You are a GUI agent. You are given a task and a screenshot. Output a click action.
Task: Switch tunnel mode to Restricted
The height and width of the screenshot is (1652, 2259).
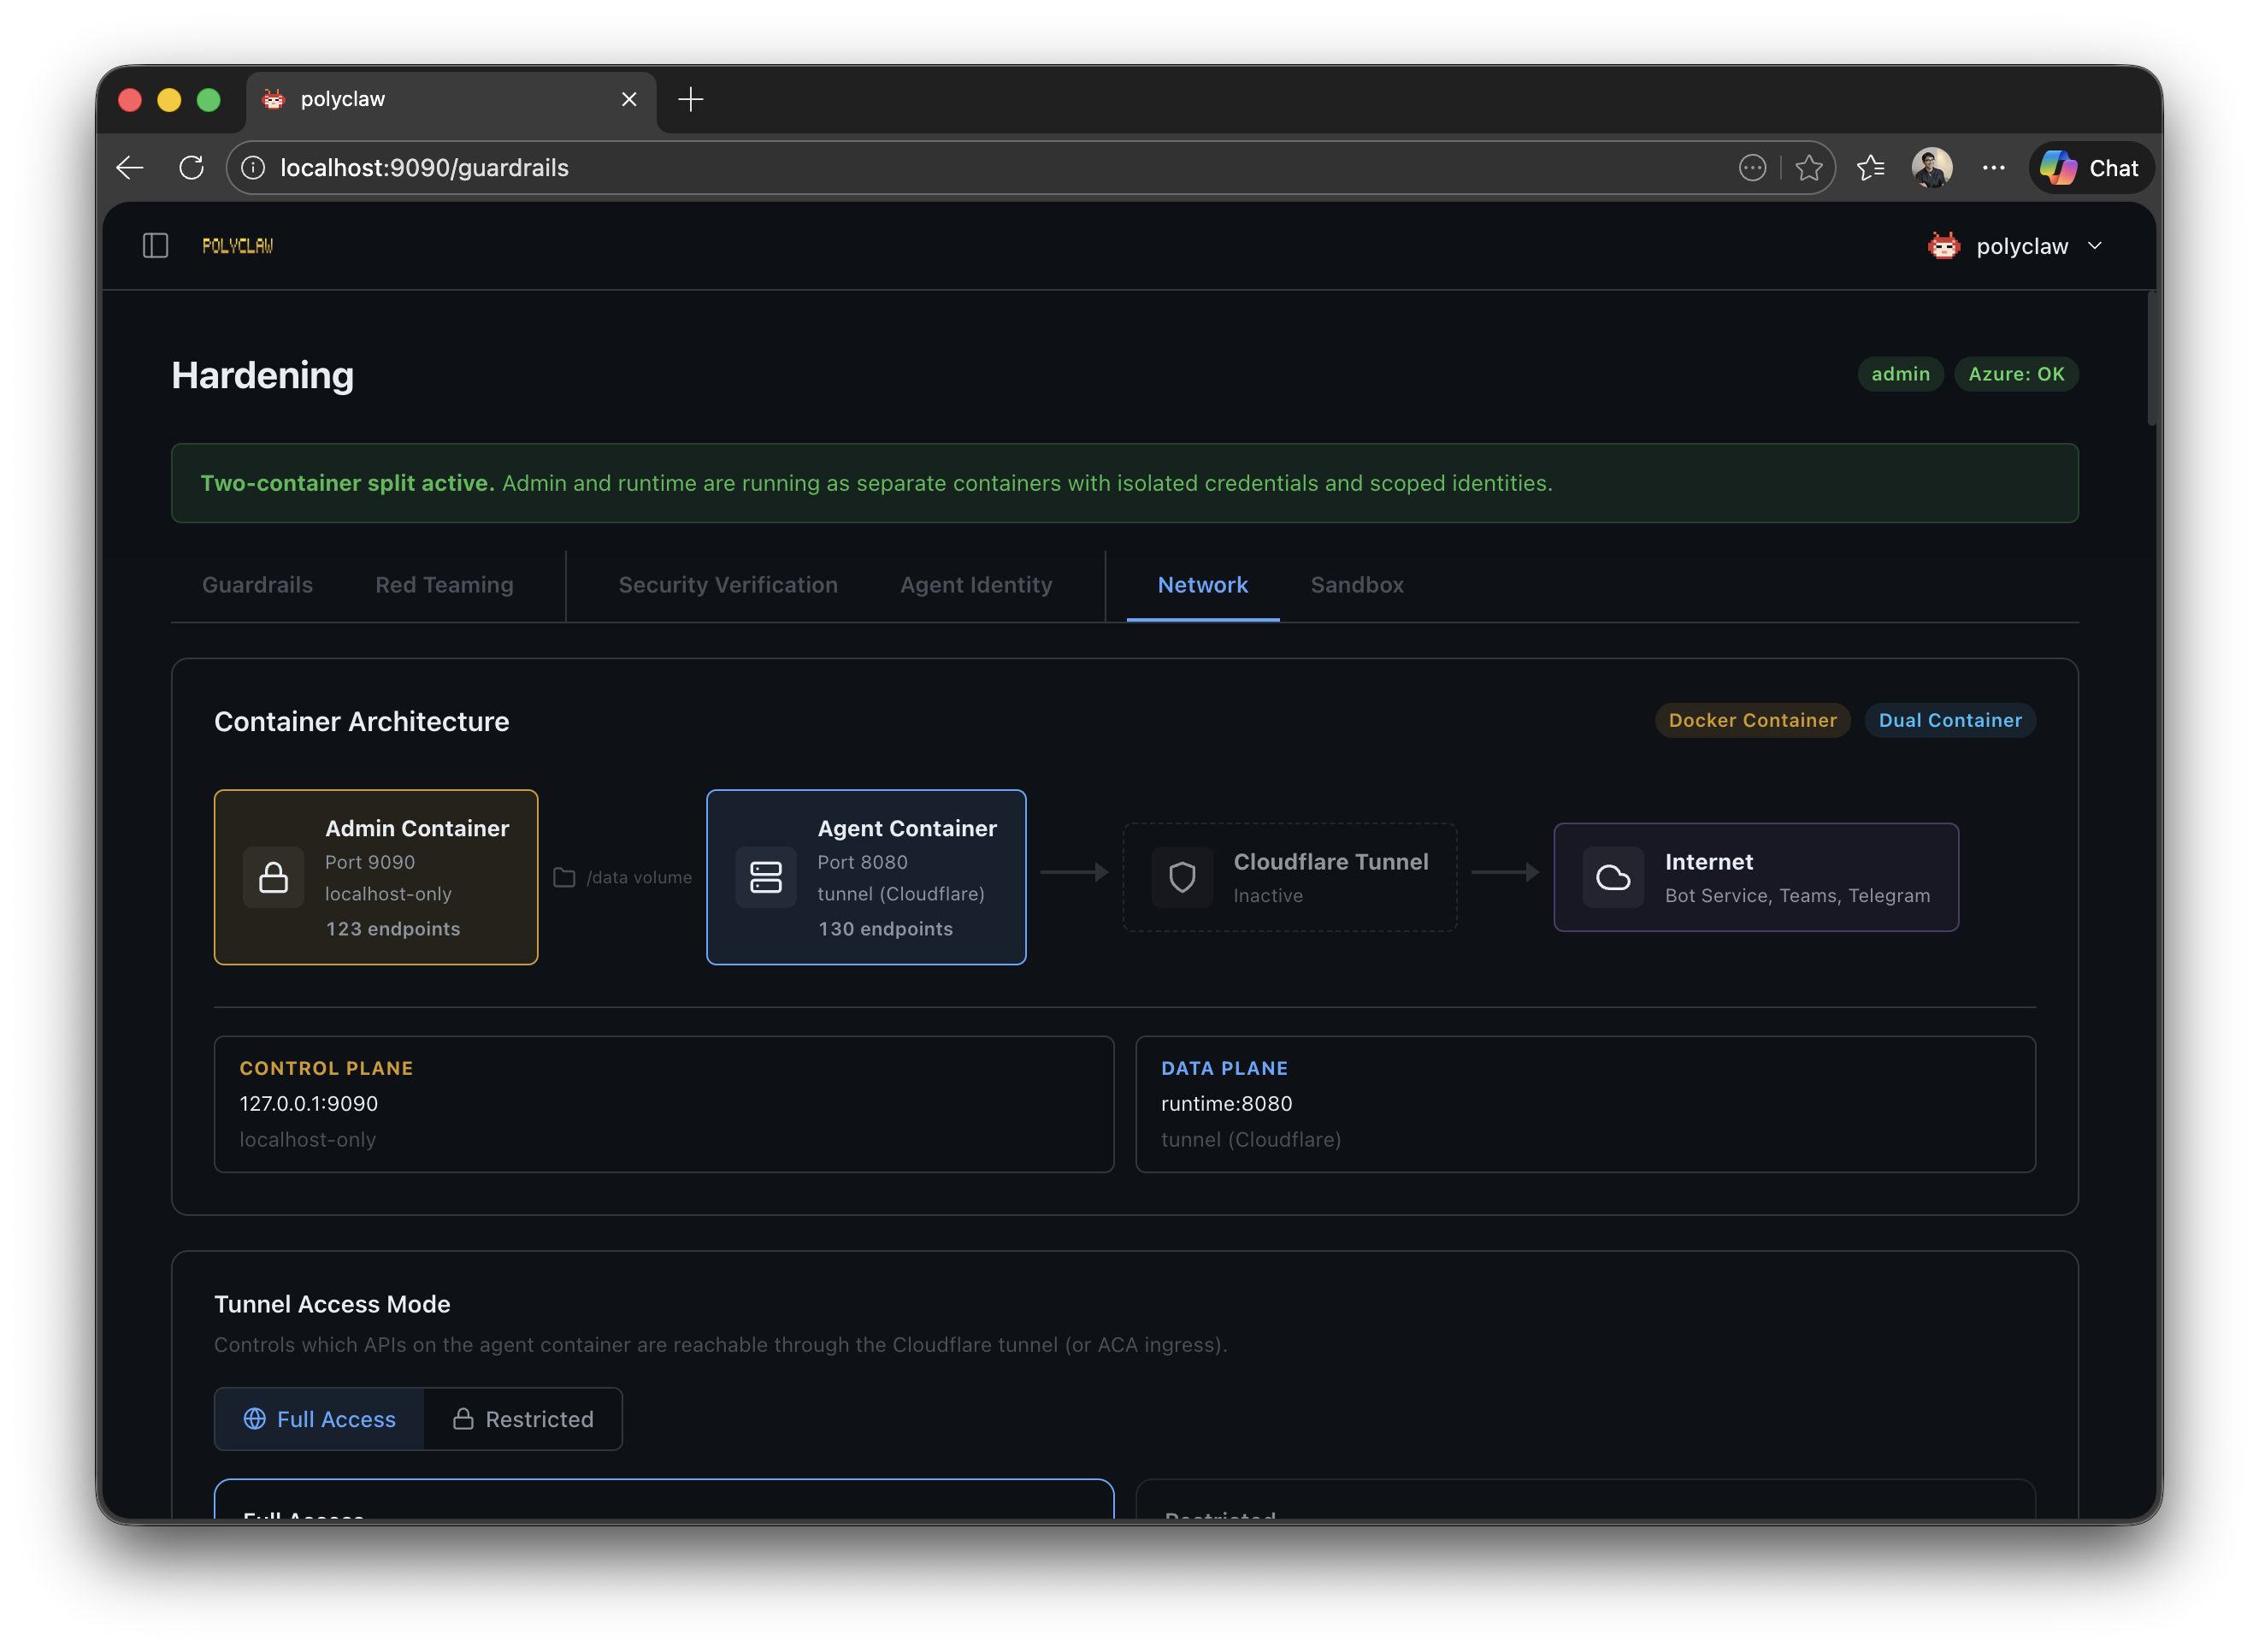(x=523, y=1419)
